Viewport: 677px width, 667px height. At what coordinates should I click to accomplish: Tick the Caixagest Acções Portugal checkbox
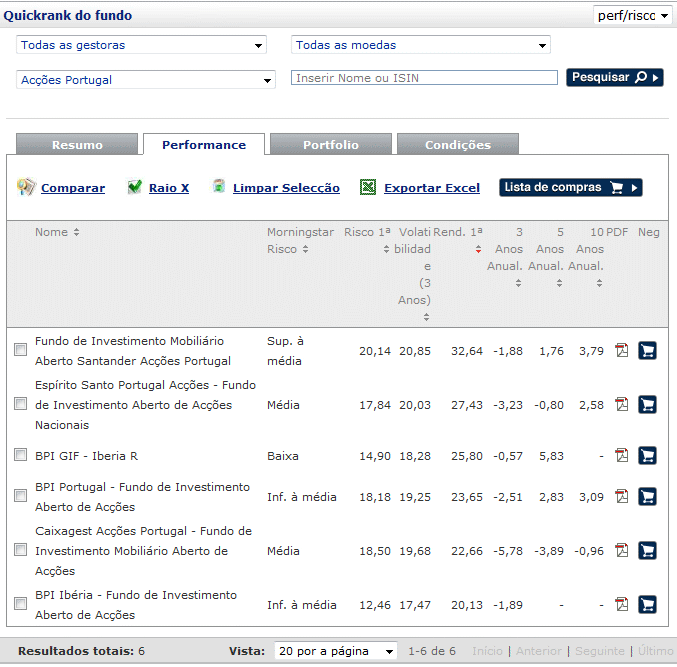[20, 550]
